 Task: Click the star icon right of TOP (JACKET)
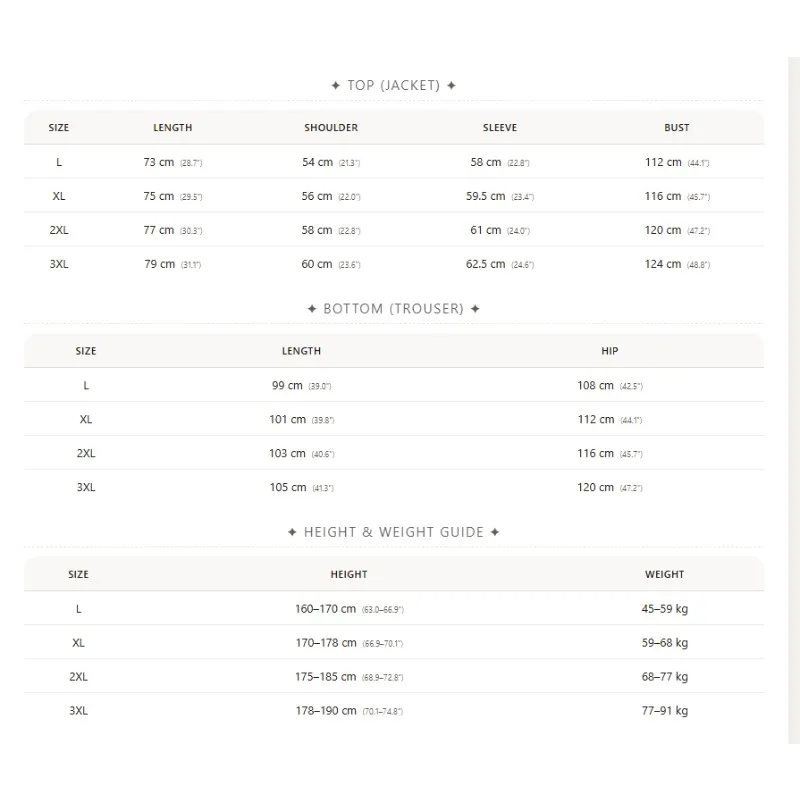451,86
